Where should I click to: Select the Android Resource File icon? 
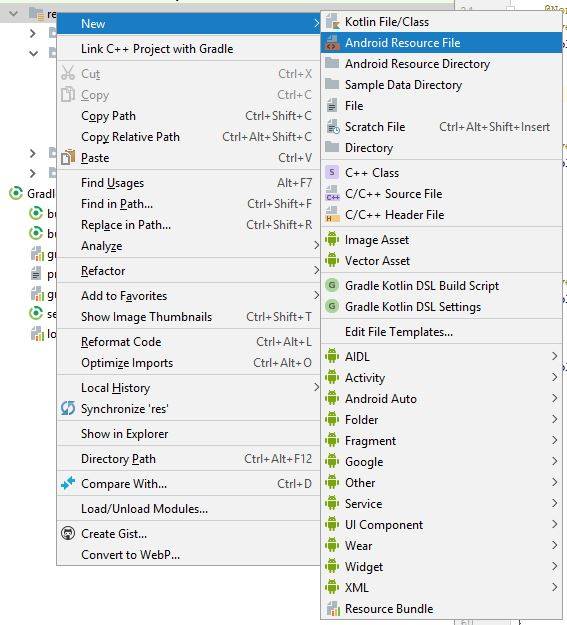click(x=332, y=43)
